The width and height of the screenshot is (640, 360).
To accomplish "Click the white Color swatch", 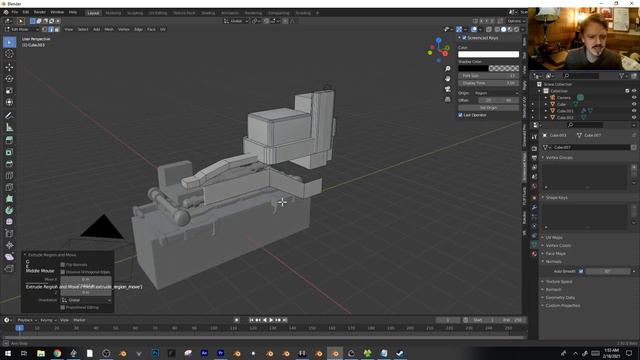I will (x=489, y=54).
